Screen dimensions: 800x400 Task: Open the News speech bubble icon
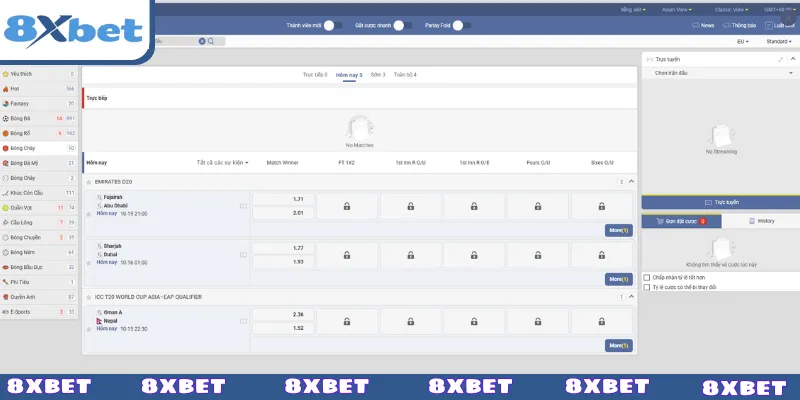[x=695, y=25]
